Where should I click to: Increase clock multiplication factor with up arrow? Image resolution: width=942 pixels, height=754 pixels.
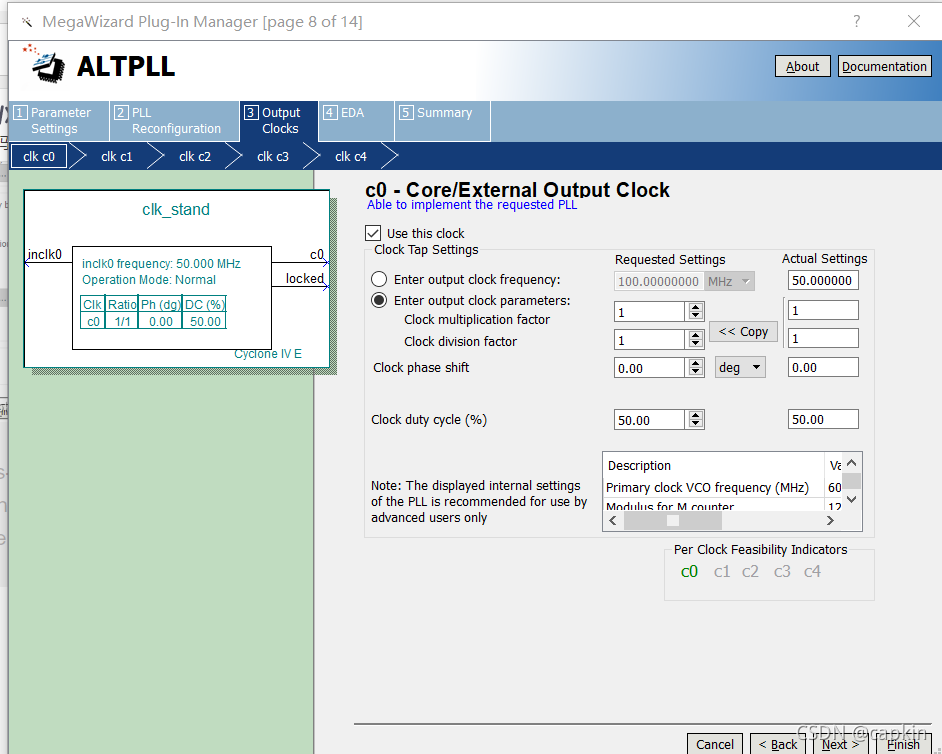click(x=696, y=307)
